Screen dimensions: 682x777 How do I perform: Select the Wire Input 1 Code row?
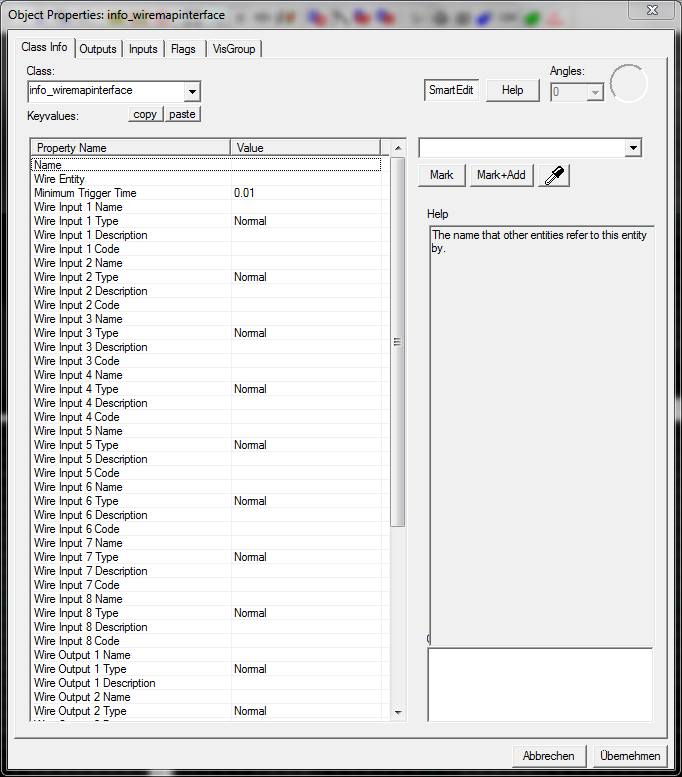coord(206,249)
